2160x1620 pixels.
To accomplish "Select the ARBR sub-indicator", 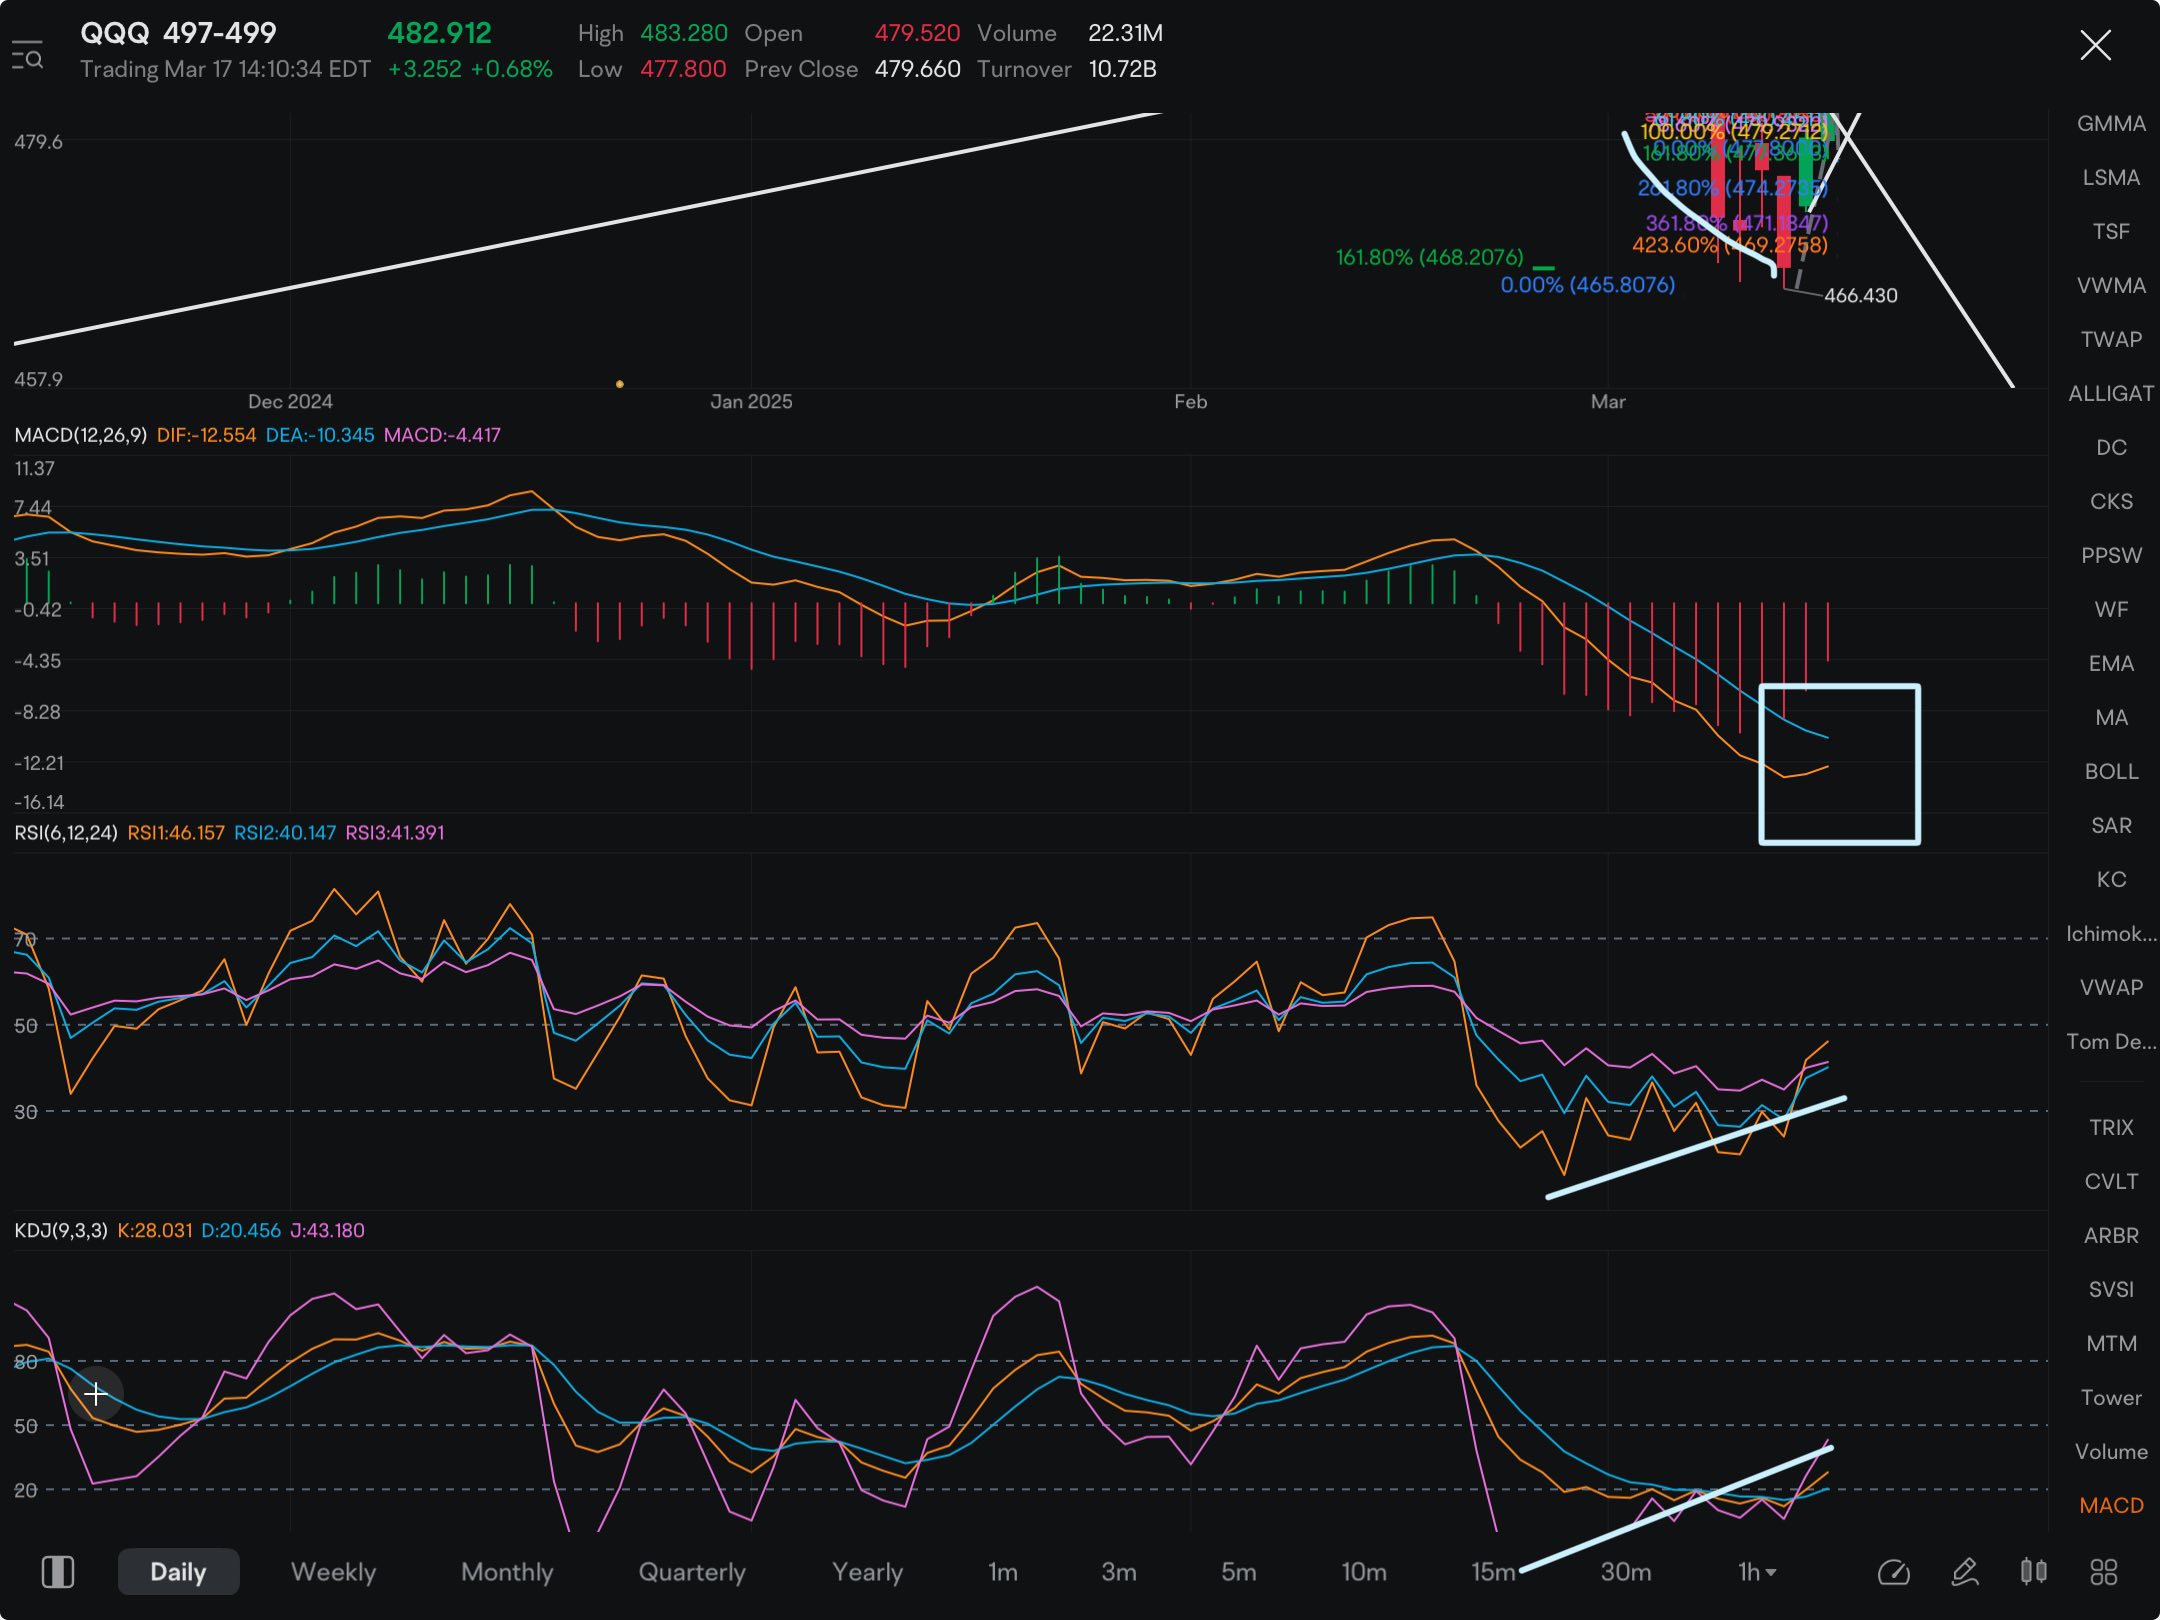I will pyautogui.click(x=2111, y=1236).
